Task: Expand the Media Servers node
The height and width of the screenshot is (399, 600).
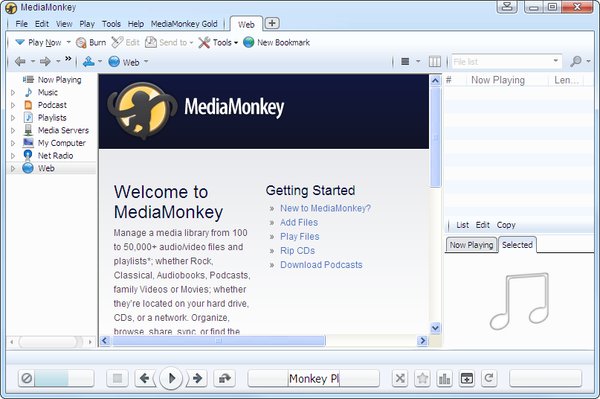Action: [13, 130]
